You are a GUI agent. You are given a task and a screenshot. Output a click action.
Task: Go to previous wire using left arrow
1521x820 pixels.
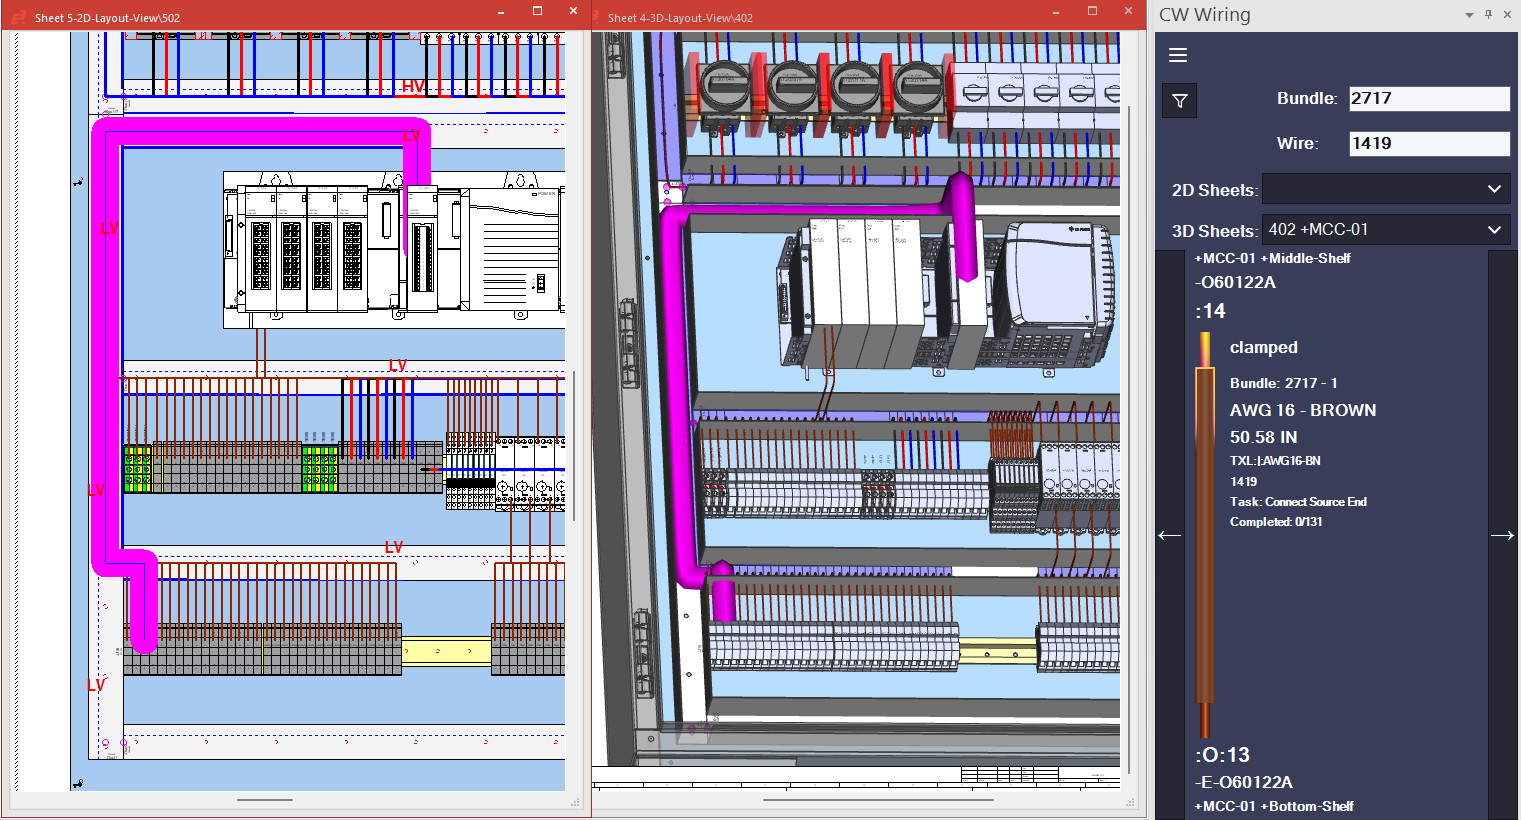(1170, 534)
